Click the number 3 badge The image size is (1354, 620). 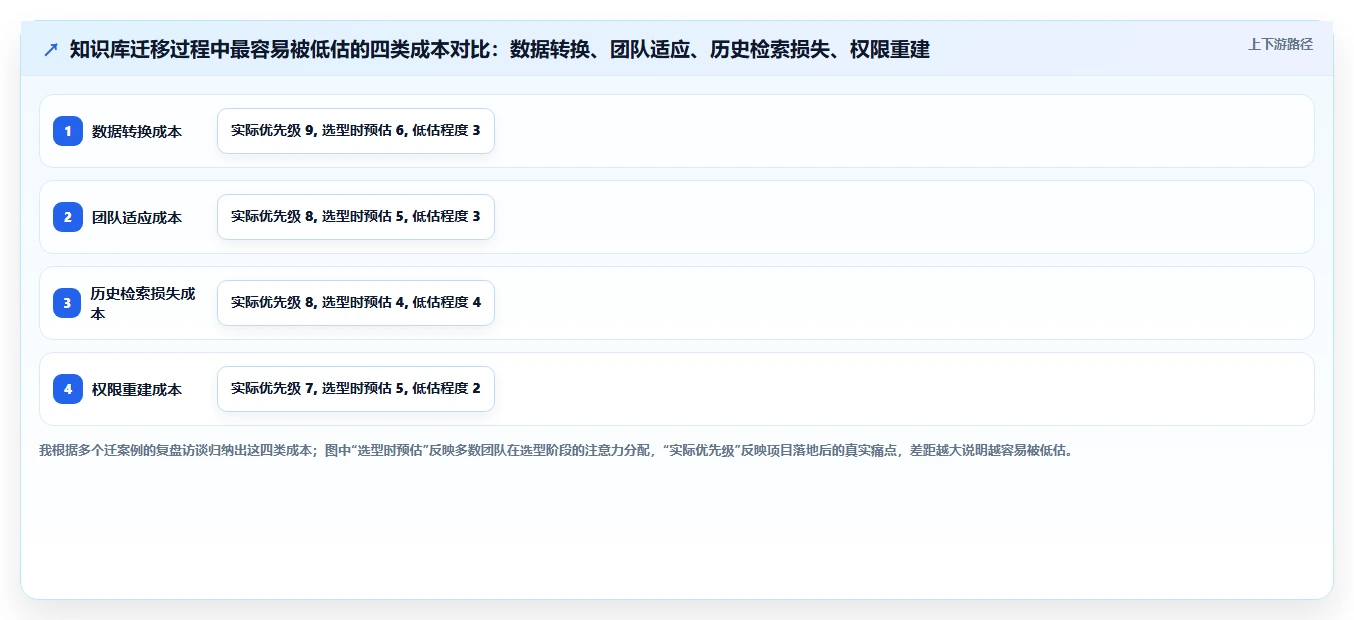68,303
